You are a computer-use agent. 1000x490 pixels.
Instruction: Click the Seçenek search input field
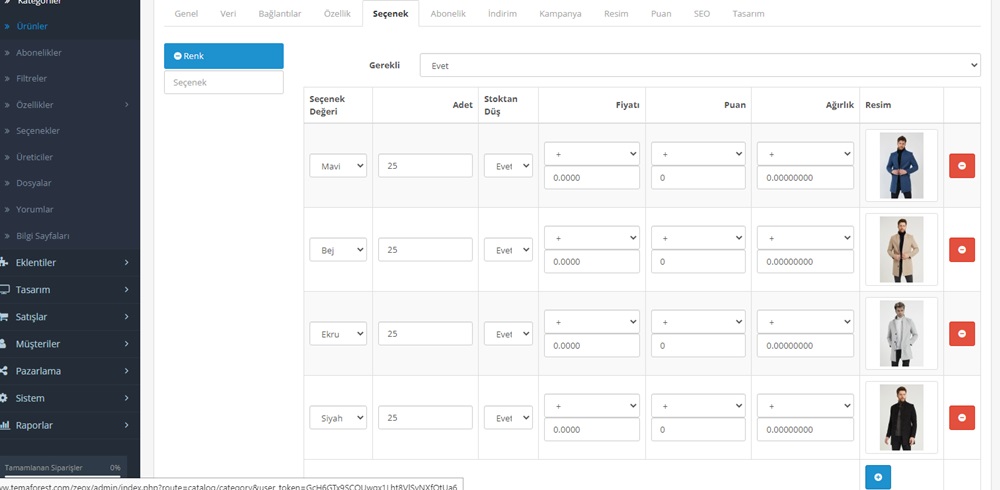(x=223, y=82)
